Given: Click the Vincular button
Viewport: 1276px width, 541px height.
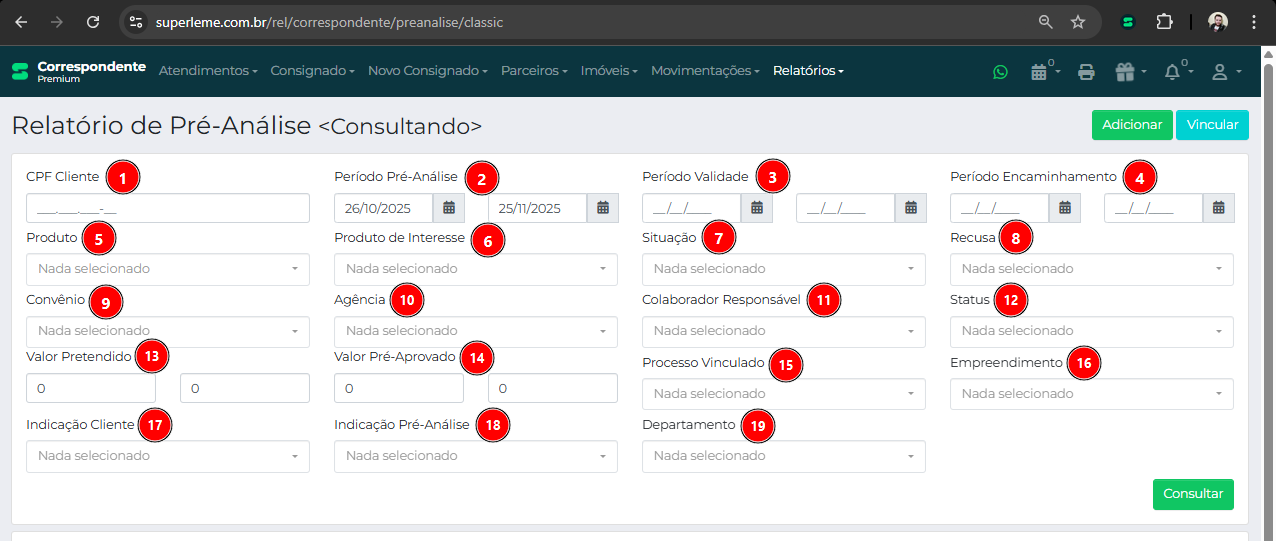Looking at the screenshot, I should coord(1212,125).
